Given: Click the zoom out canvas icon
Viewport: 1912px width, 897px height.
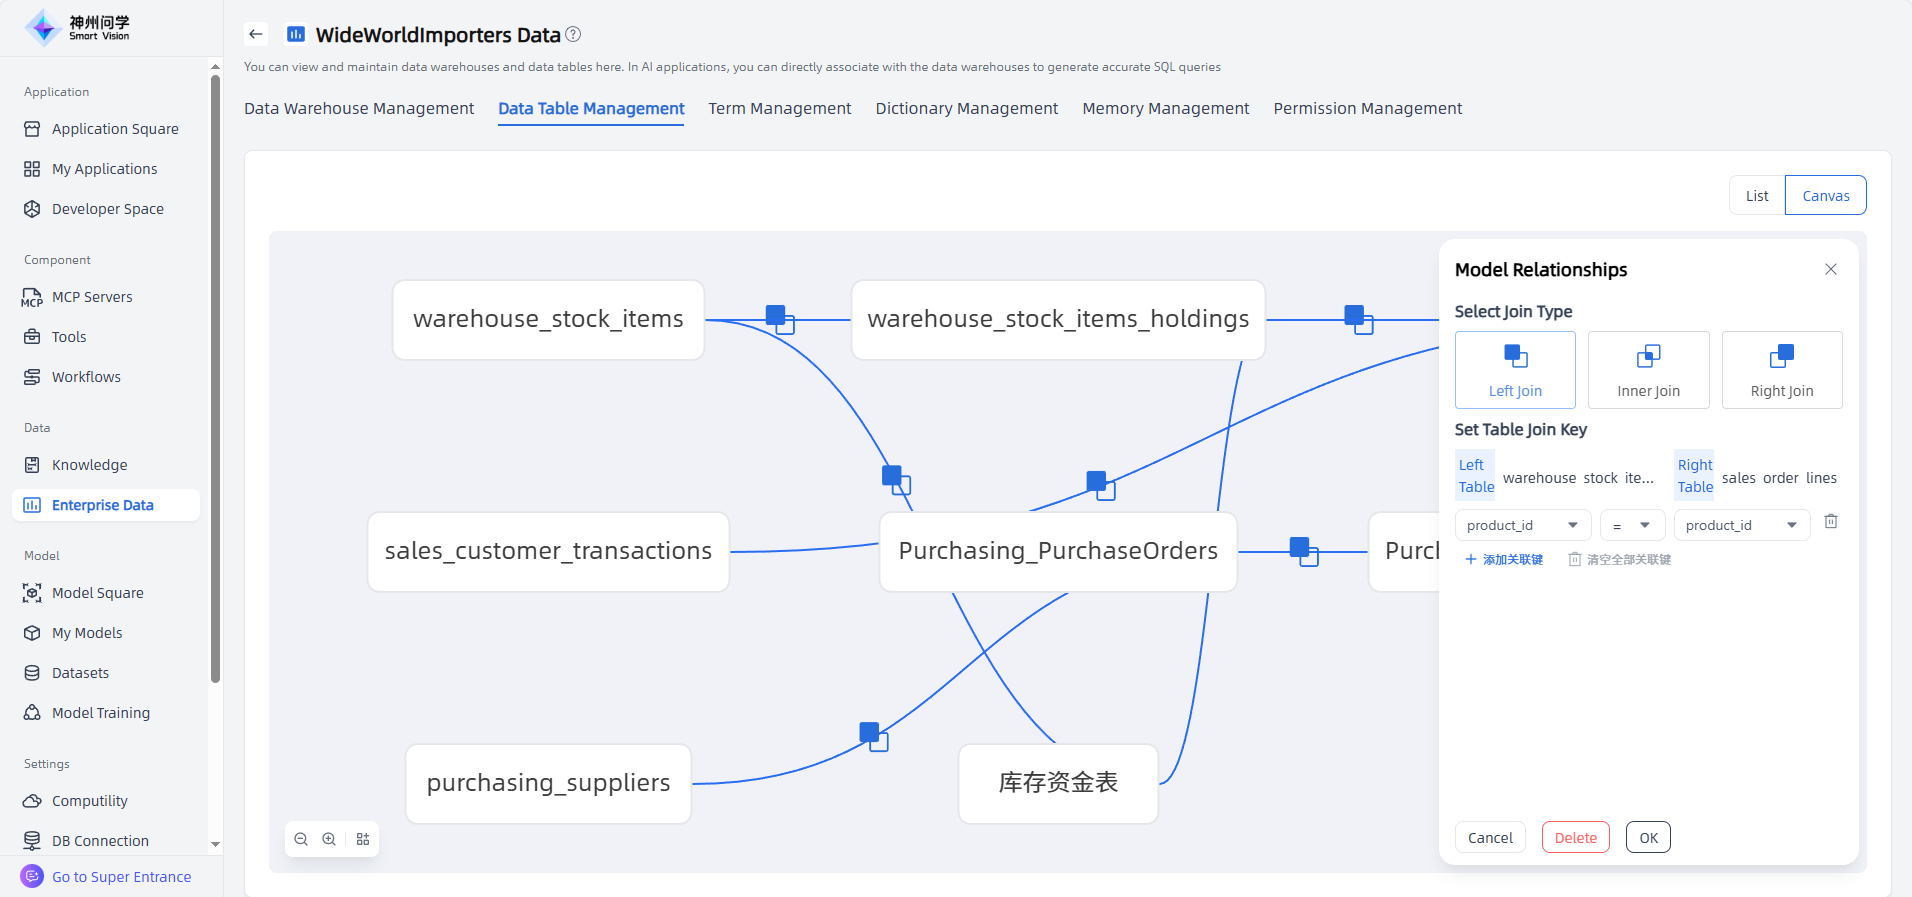Looking at the screenshot, I should pos(301,839).
